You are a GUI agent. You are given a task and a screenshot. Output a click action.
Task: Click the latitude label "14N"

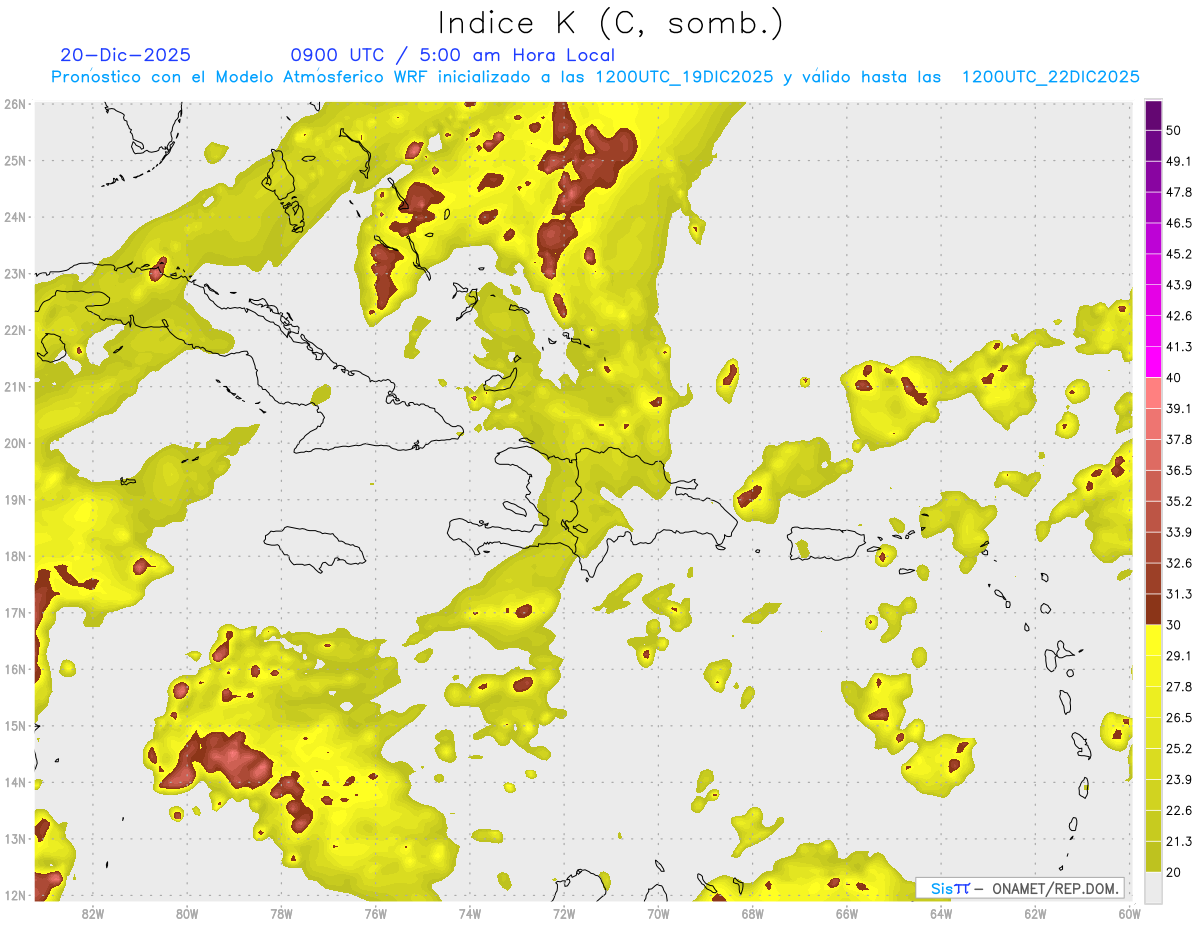(15, 782)
